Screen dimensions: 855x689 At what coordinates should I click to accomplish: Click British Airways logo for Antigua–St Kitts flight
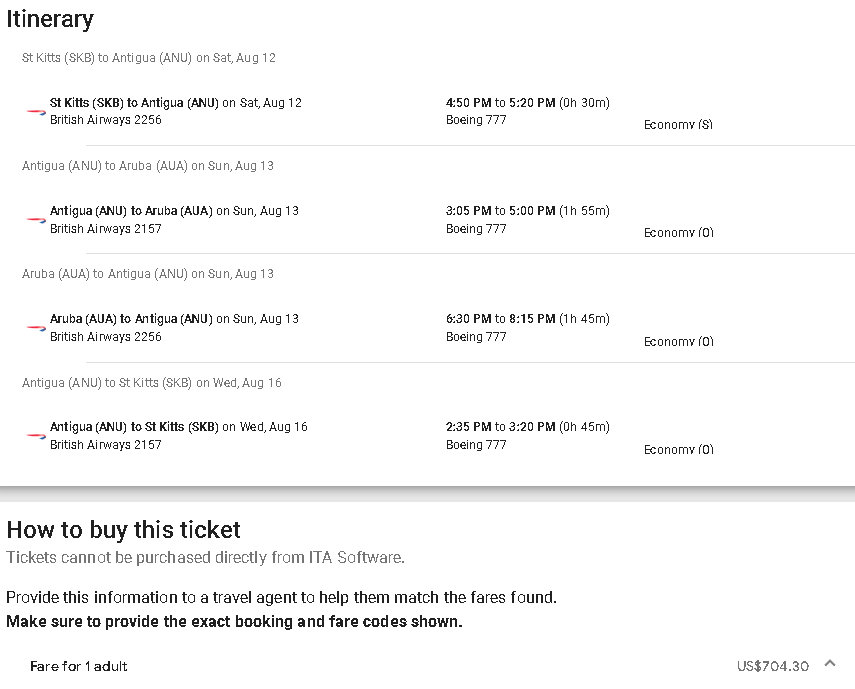(36, 436)
